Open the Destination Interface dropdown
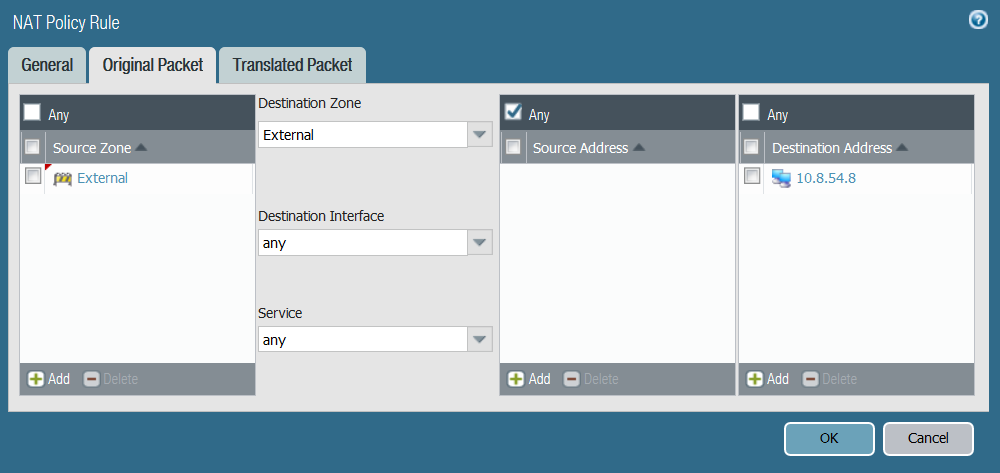The width and height of the screenshot is (1000, 473). [x=480, y=243]
